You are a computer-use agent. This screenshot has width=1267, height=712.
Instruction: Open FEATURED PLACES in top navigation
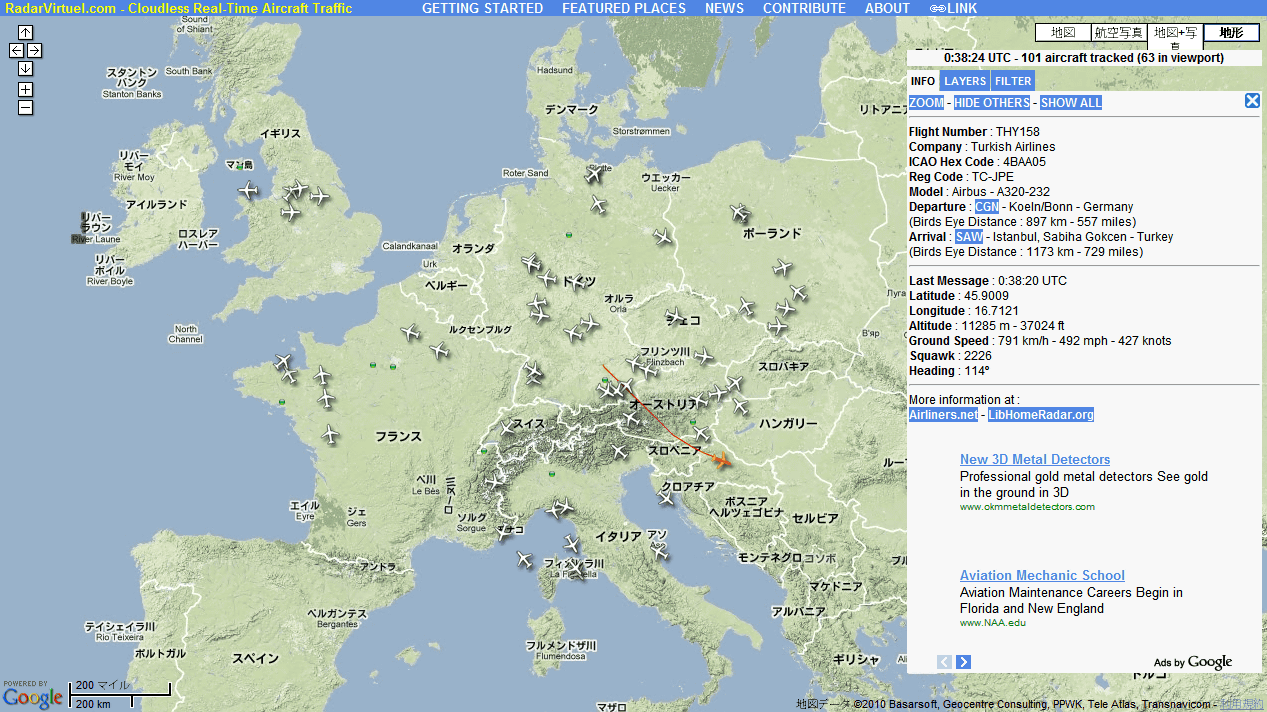(x=624, y=8)
